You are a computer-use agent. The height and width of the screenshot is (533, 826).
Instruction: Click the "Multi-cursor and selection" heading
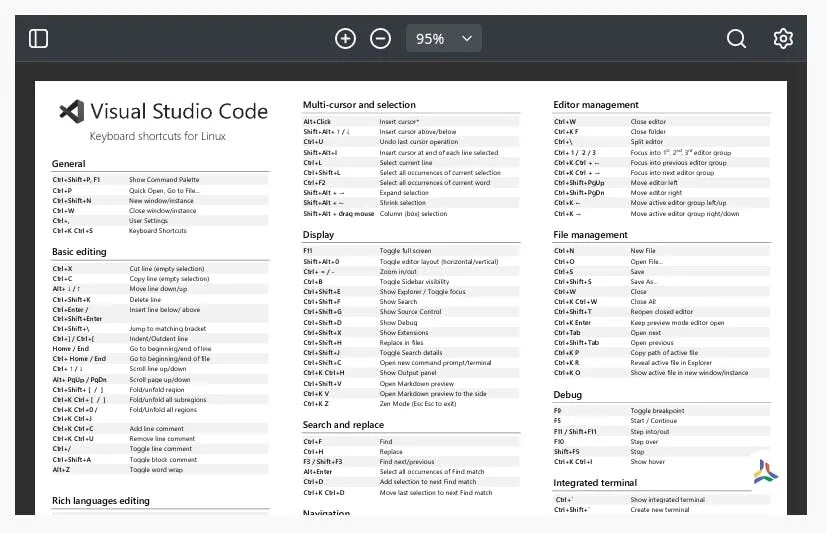click(x=359, y=105)
